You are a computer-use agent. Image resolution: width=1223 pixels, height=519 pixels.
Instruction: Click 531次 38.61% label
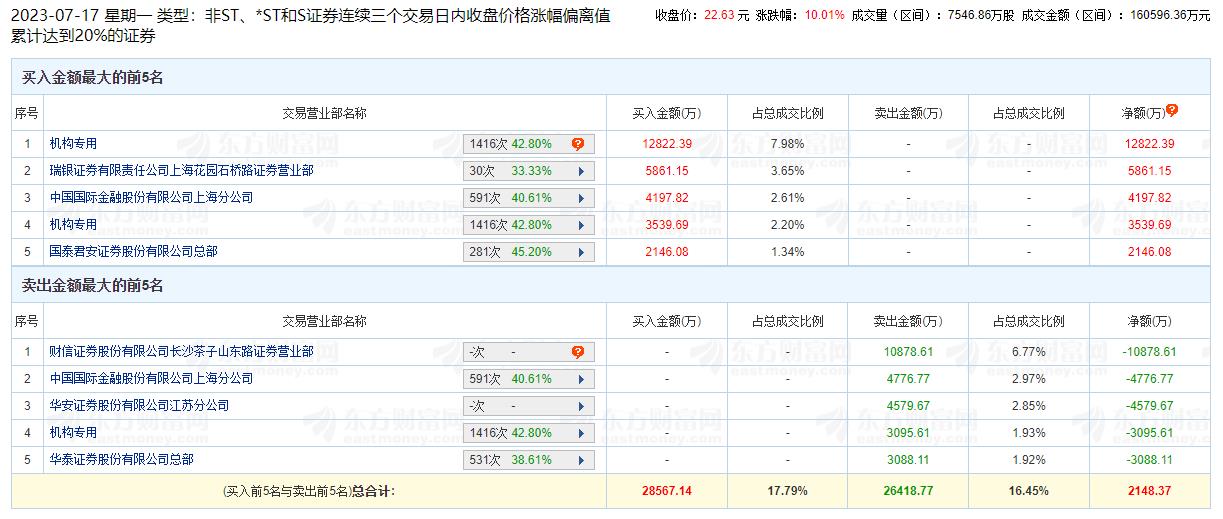(x=510, y=460)
